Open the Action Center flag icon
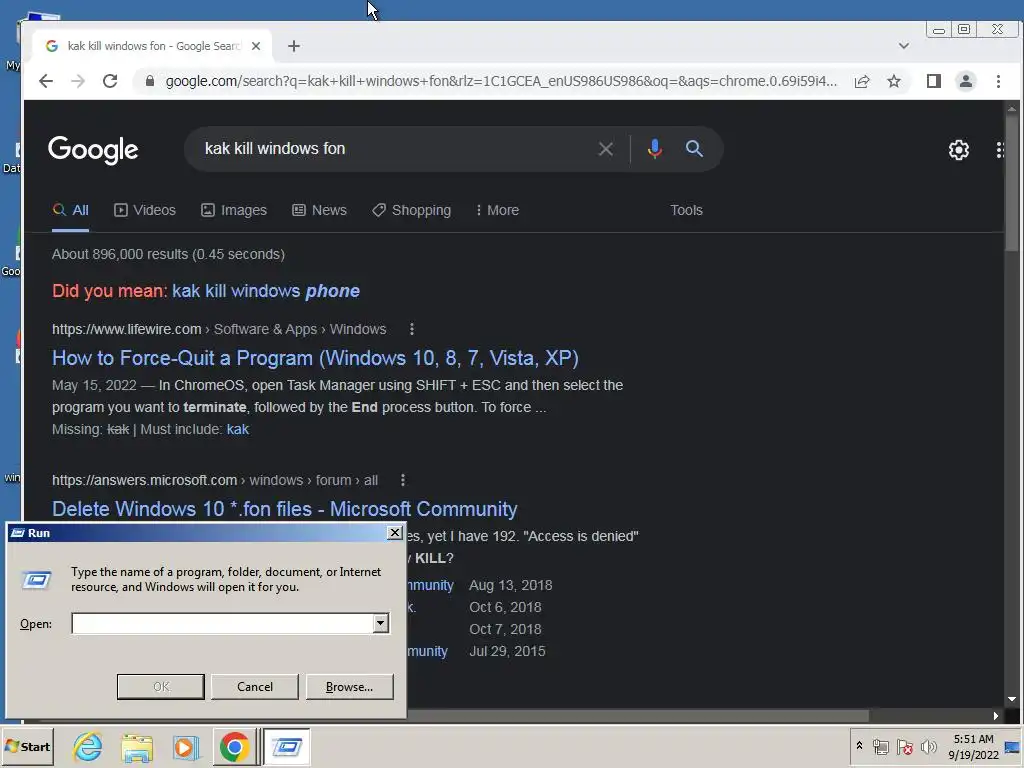Screen dimensions: 1024x768 [905, 746]
